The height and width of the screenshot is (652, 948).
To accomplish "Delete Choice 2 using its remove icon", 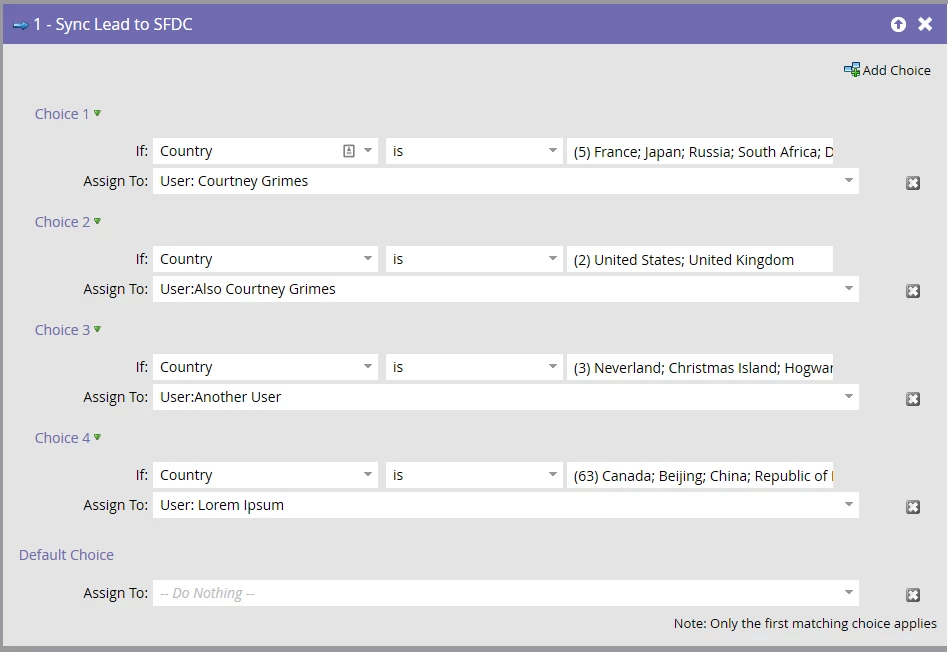I will (x=913, y=291).
